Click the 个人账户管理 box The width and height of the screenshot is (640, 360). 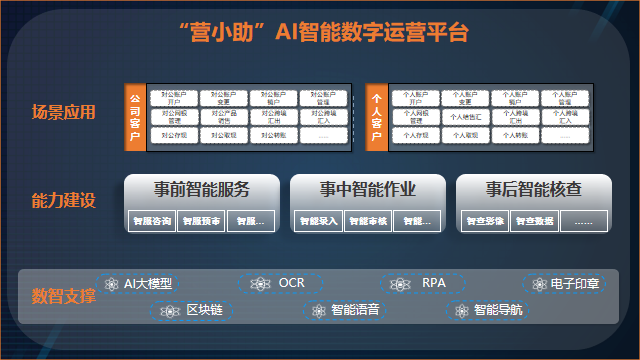[x=565, y=98]
